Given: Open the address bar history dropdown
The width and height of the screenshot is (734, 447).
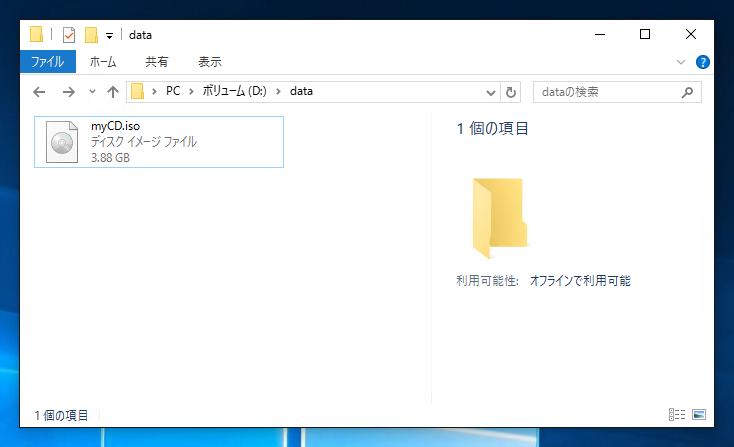Looking at the screenshot, I should click(x=491, y=92).
